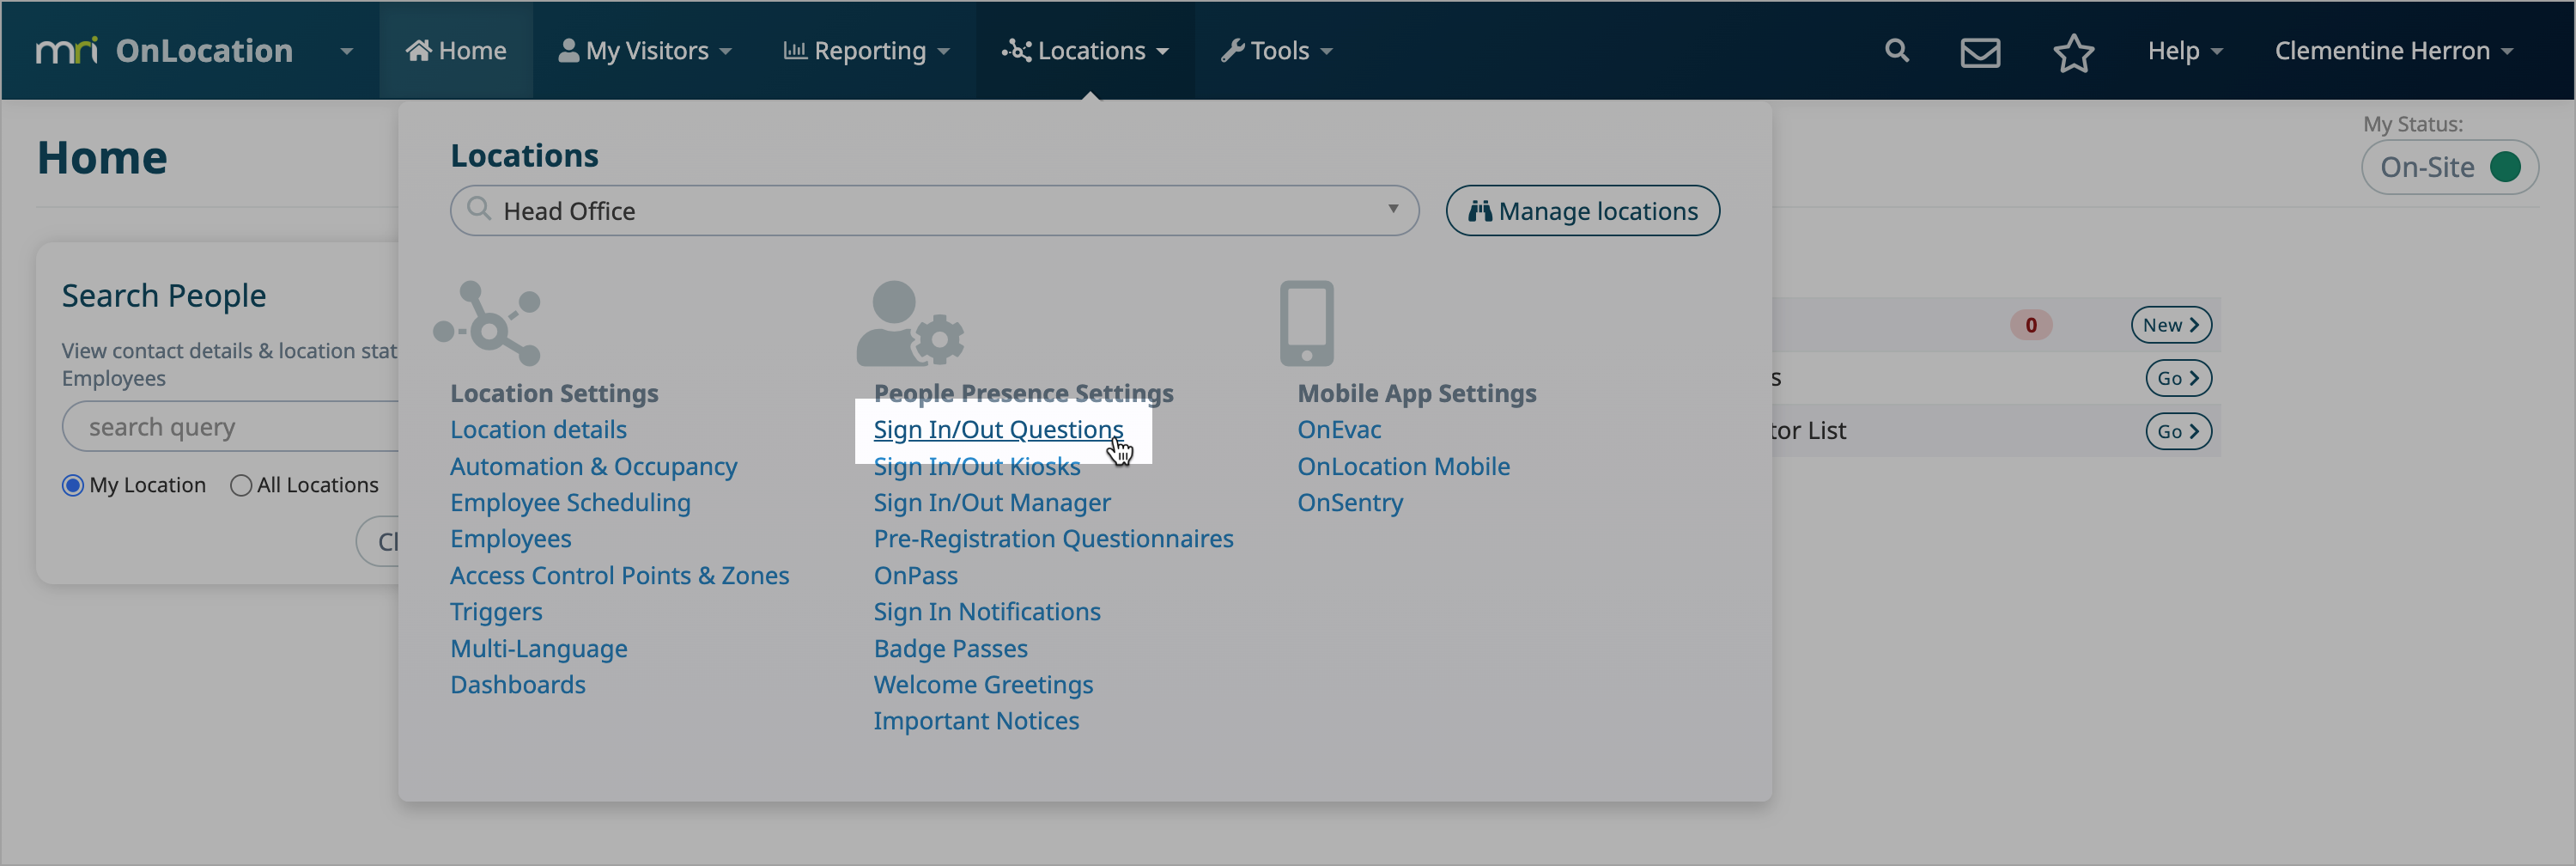Image resolution: width=2576 pixels, height=866 pixels.
Task: Click the favorites star icon
Action: (x=2073, y=52)
